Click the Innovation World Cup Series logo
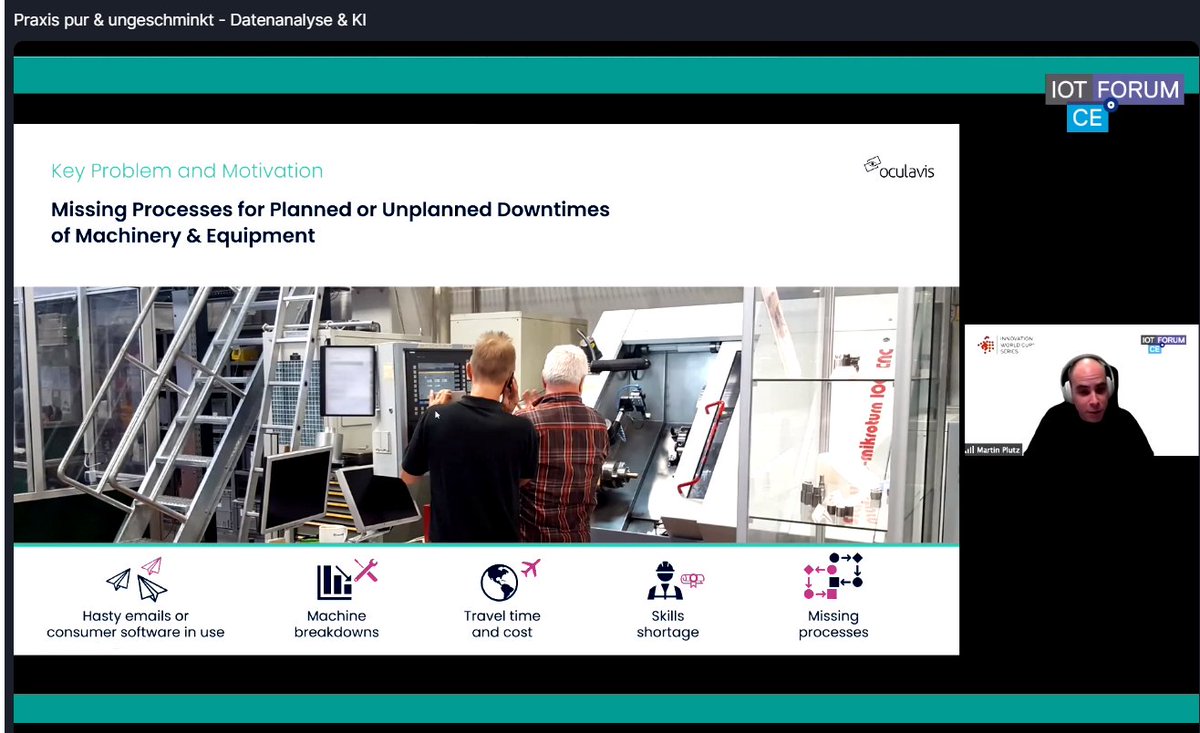This screenshot has width=1200, height=733. (1005, 345)
